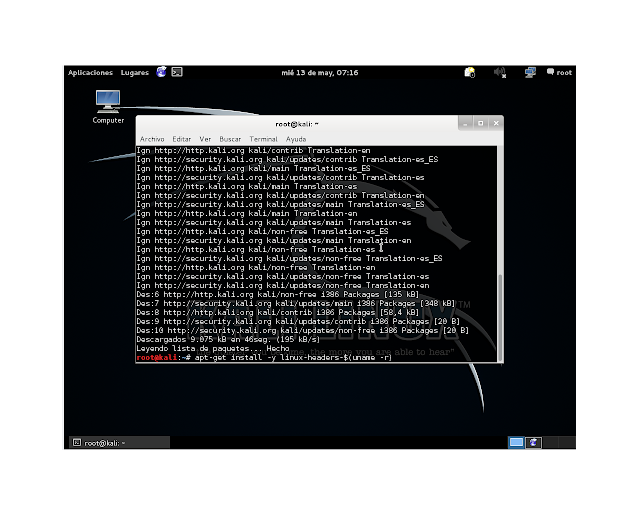Click the Des:9 updates/contrib i386 Packages line

[x=298, y=322]
